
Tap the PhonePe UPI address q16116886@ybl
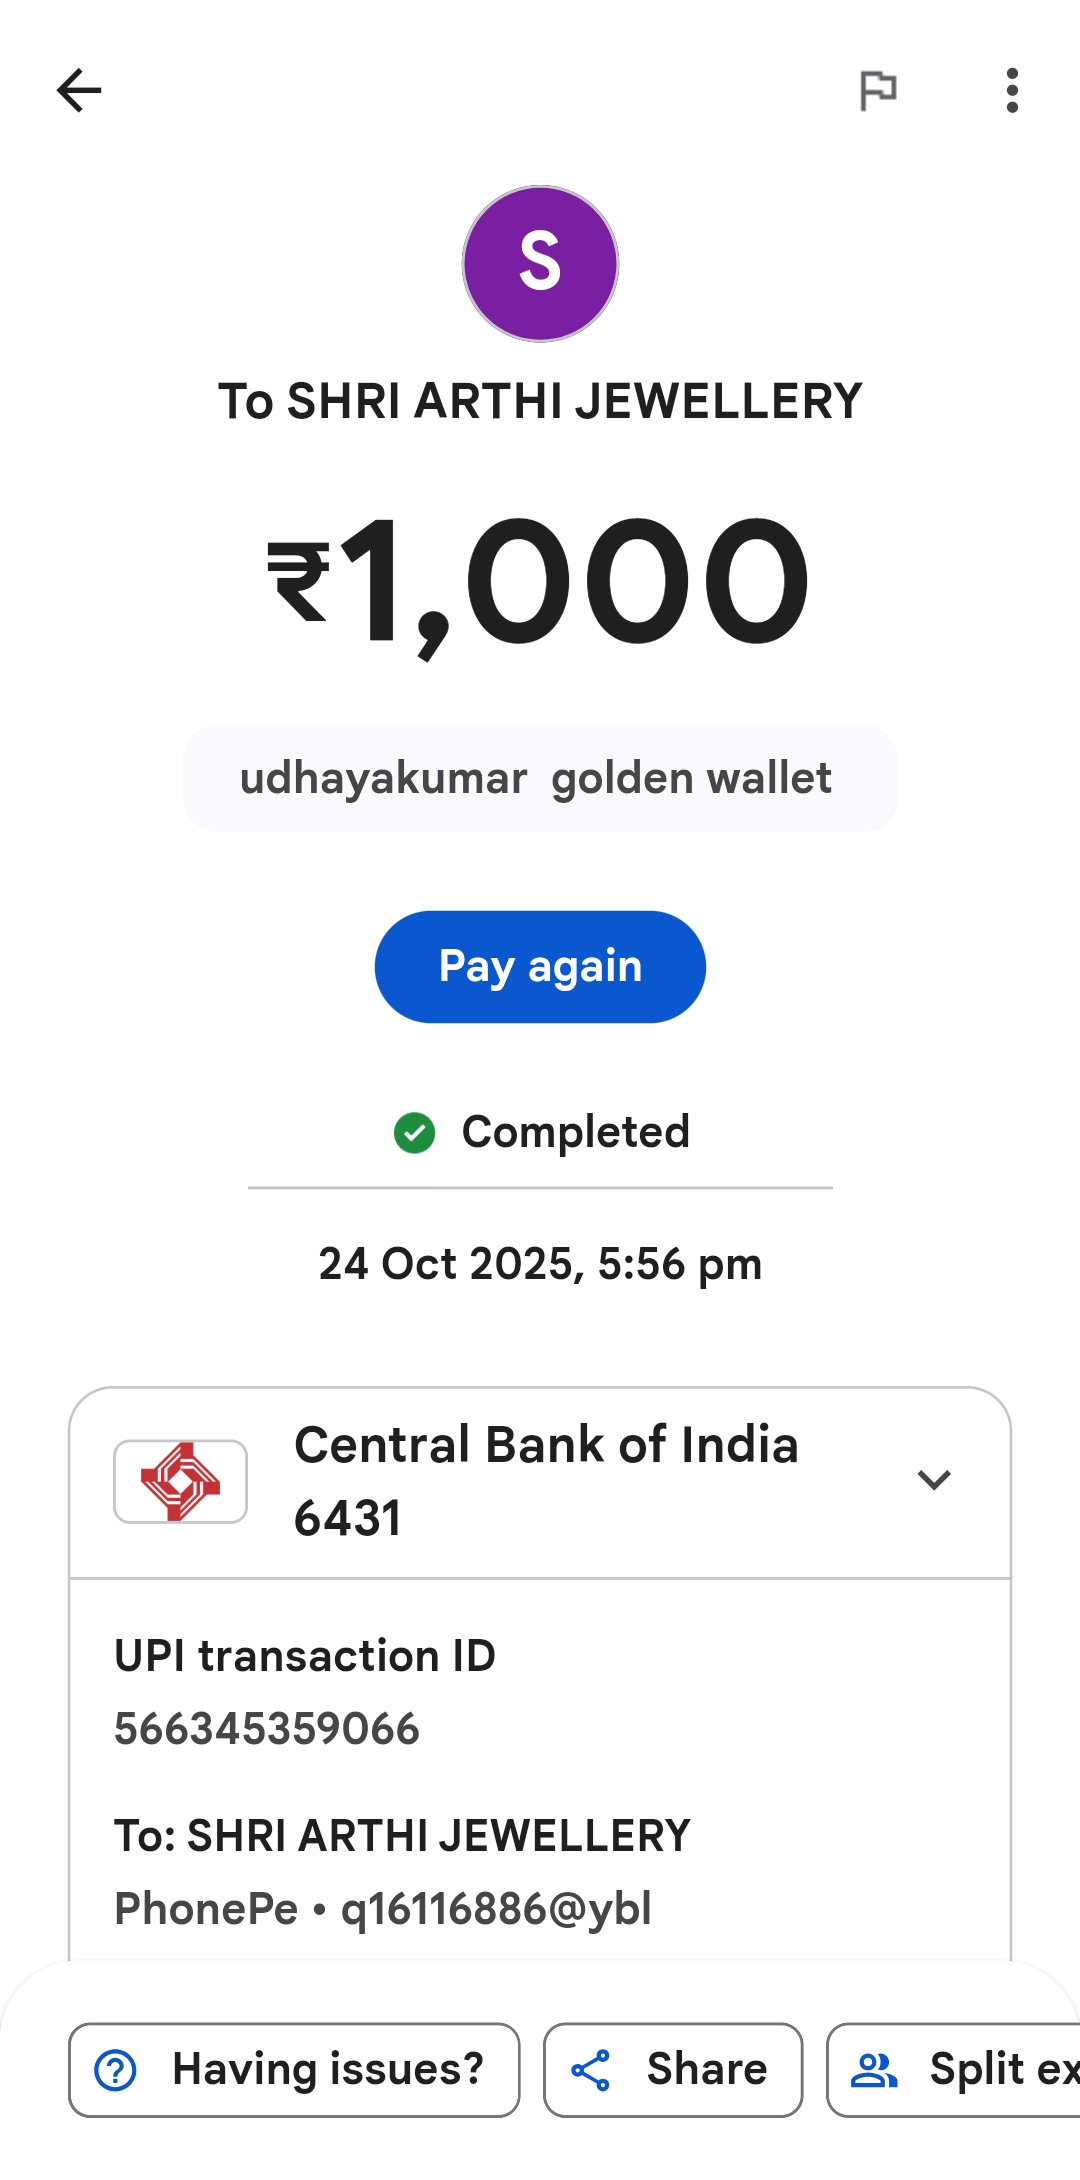496,1909
